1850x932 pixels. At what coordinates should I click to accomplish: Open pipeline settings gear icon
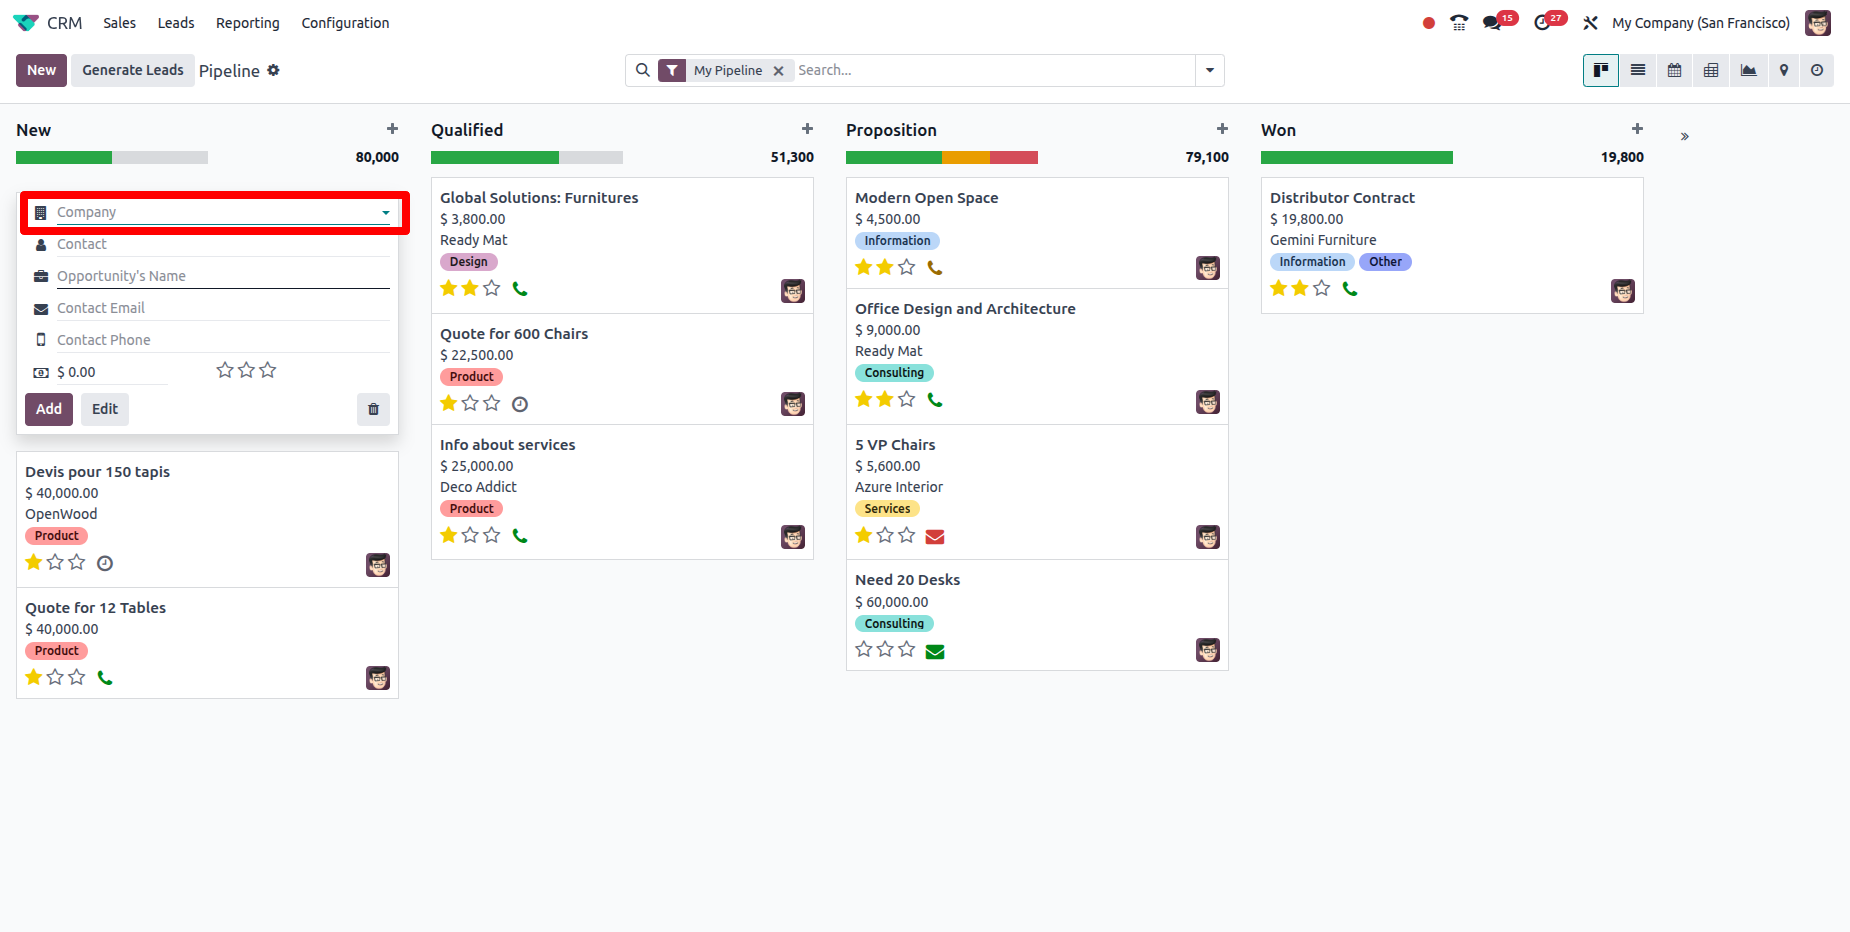pos(273,70)
